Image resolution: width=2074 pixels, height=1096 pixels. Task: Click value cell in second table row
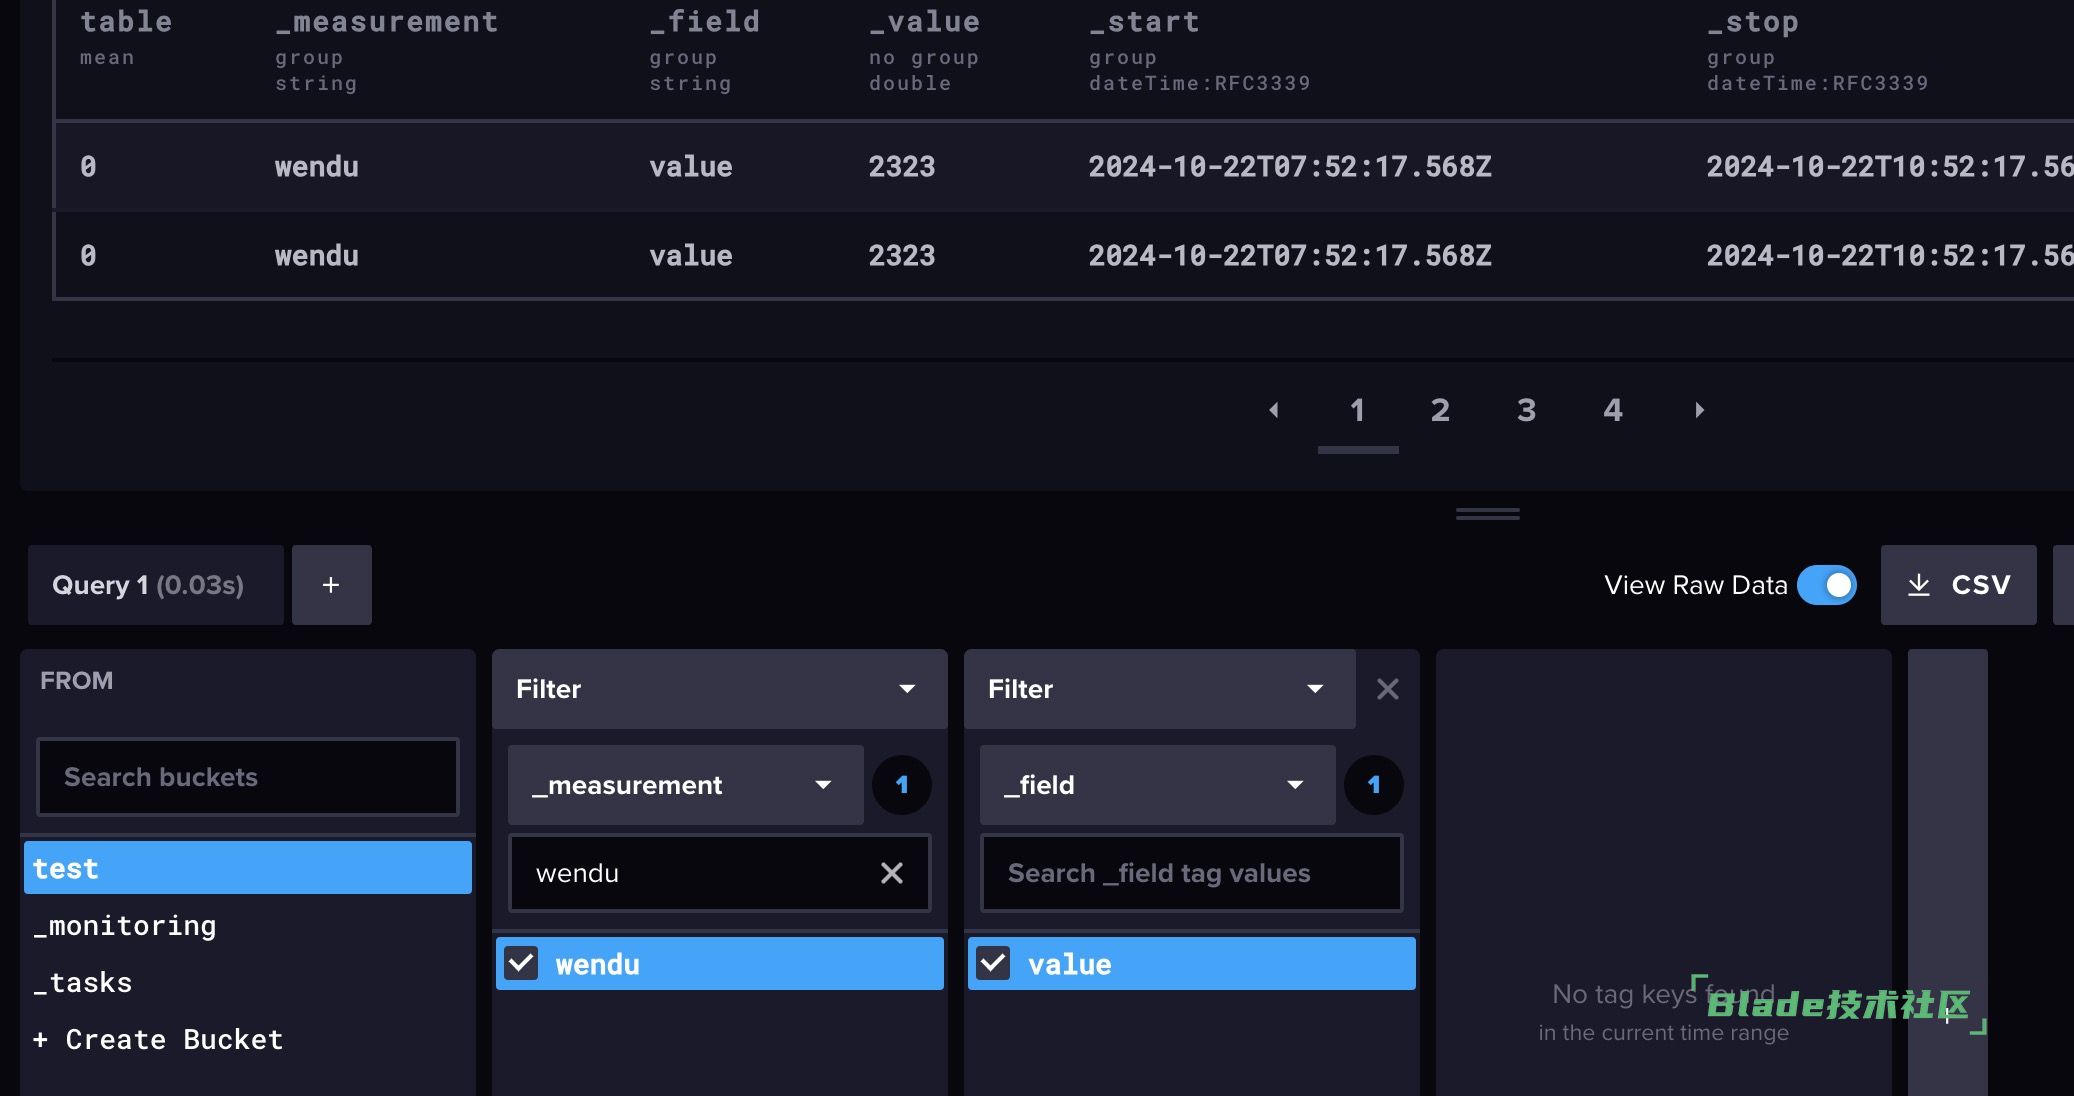click(x=691, y=256)
